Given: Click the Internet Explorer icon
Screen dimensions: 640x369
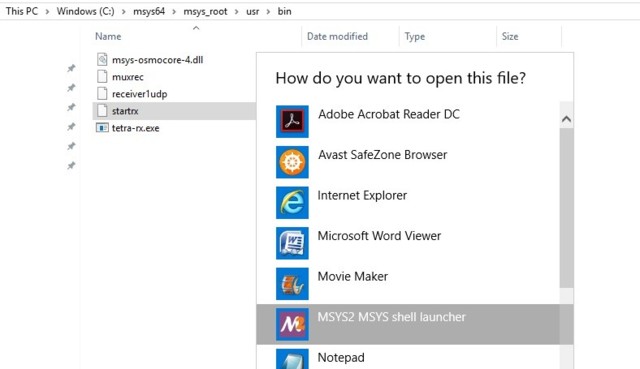Looking at the screenshot, I should [292, 202].
